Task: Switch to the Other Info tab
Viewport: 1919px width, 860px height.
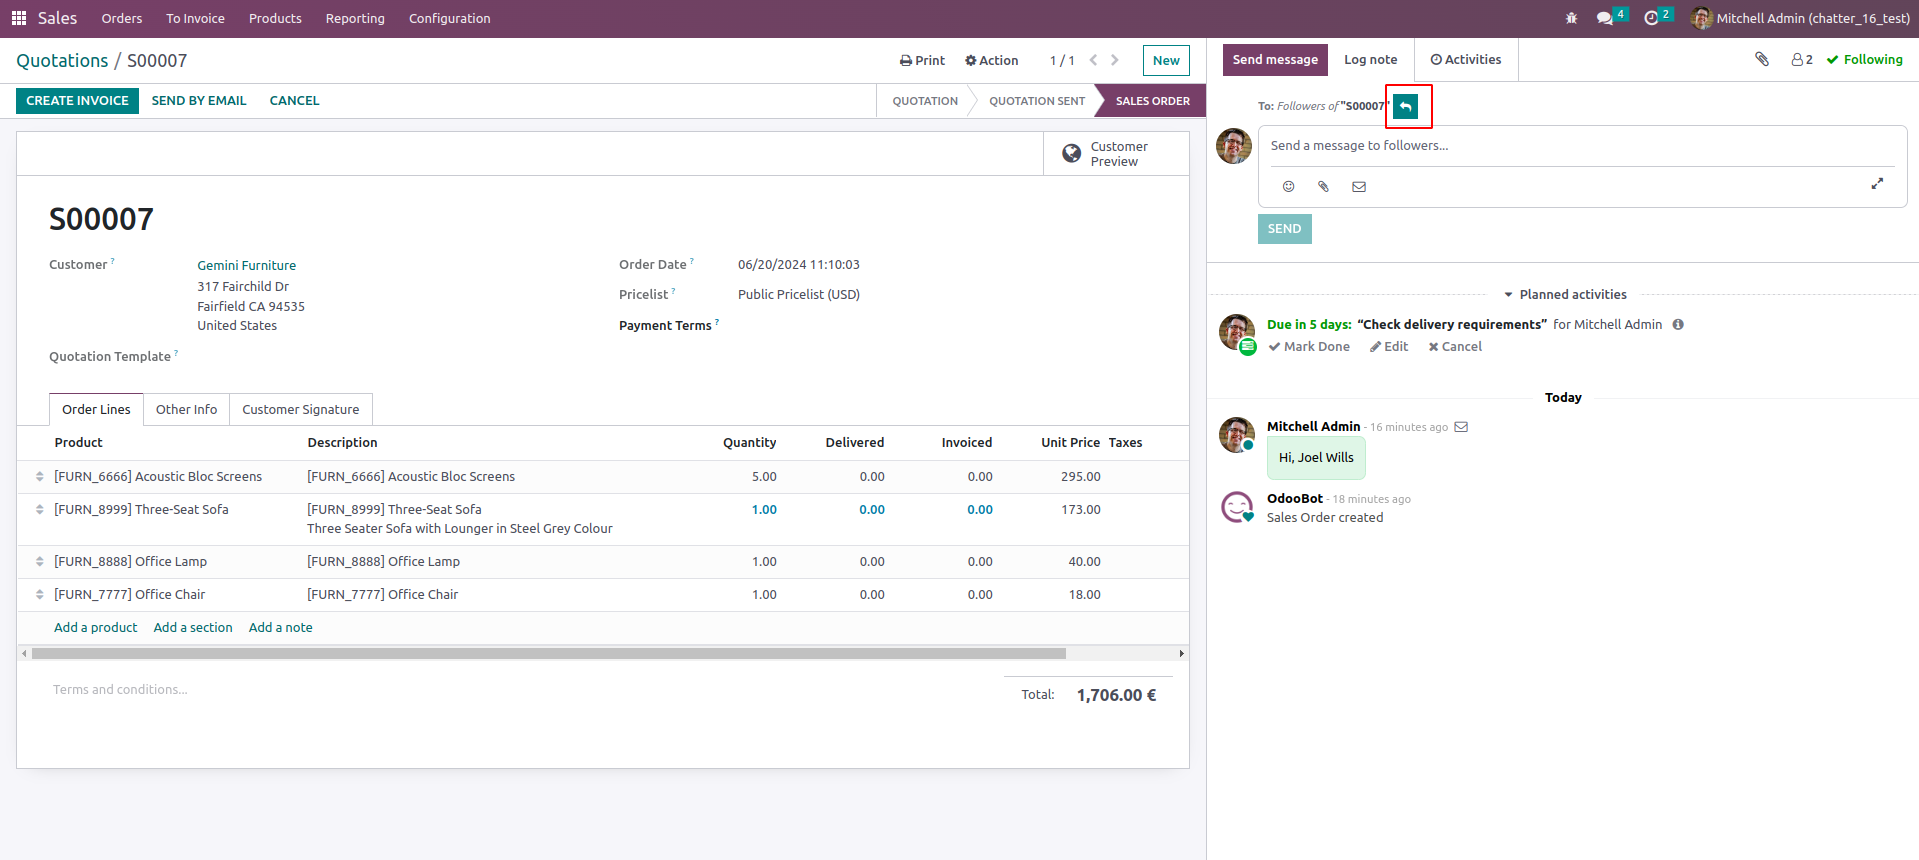Action: click(x=186, y=410)
